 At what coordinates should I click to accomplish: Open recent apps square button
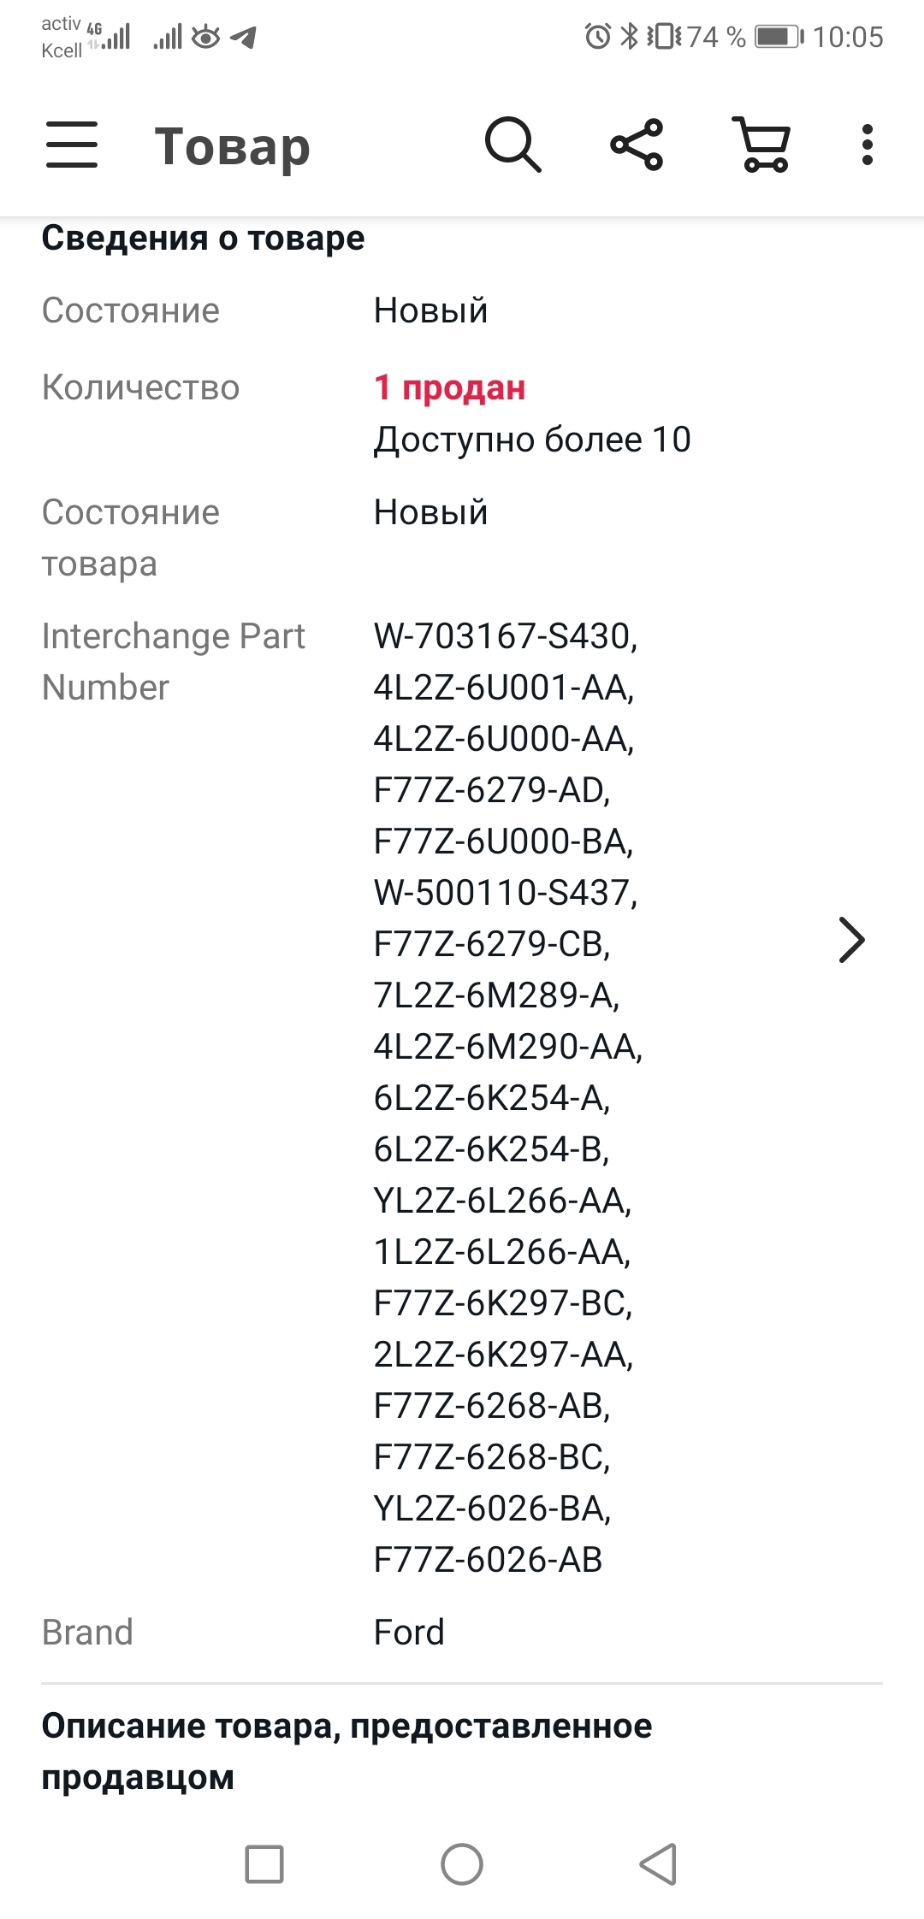[265, 1864]
